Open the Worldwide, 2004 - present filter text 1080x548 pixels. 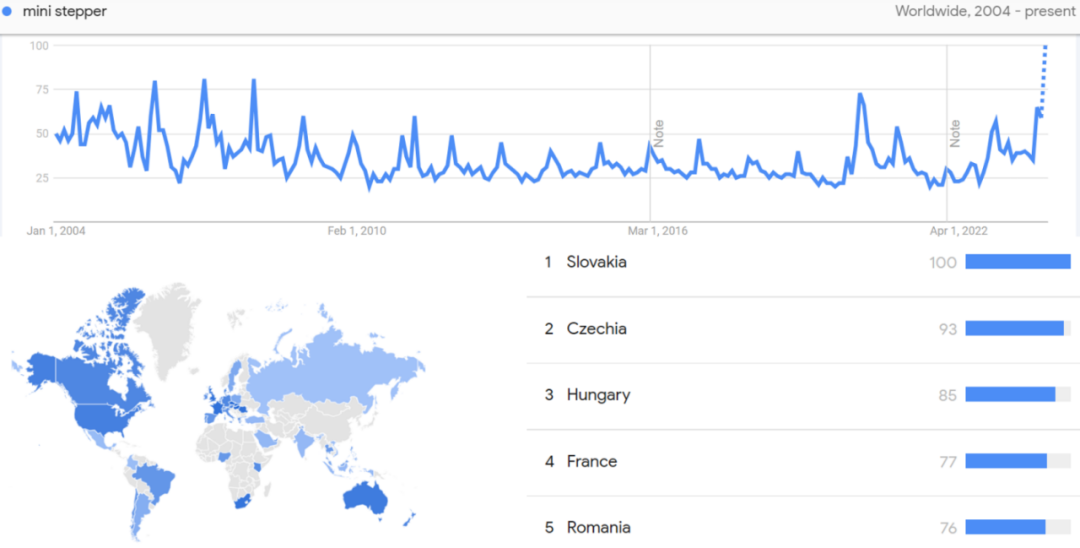(x=985, y=12)
